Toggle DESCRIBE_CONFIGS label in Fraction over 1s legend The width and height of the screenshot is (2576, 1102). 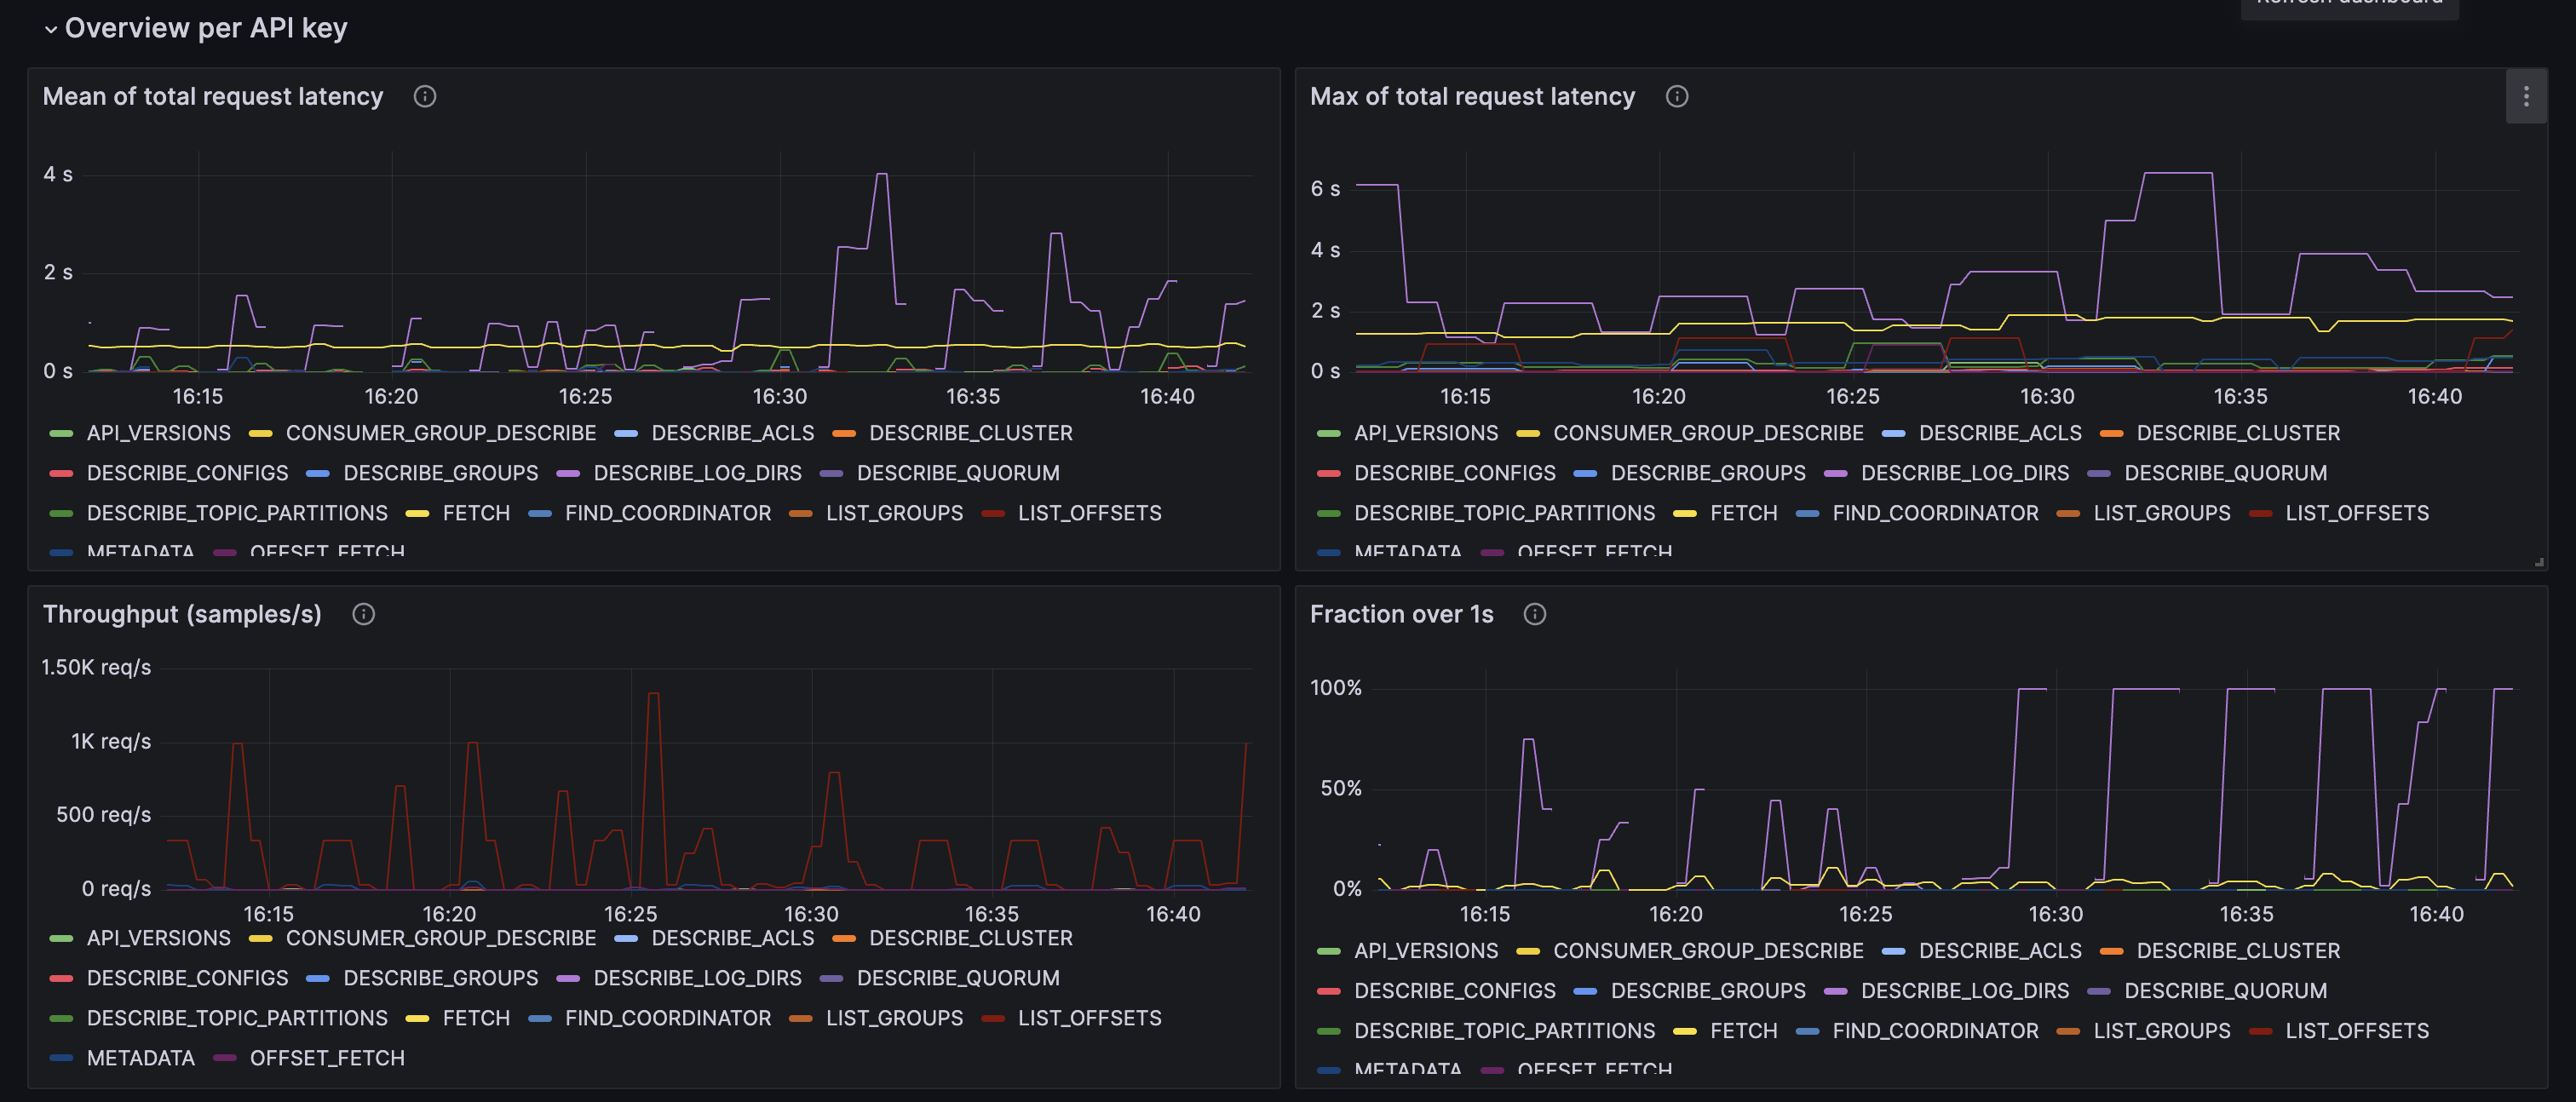click(1454, 991)
